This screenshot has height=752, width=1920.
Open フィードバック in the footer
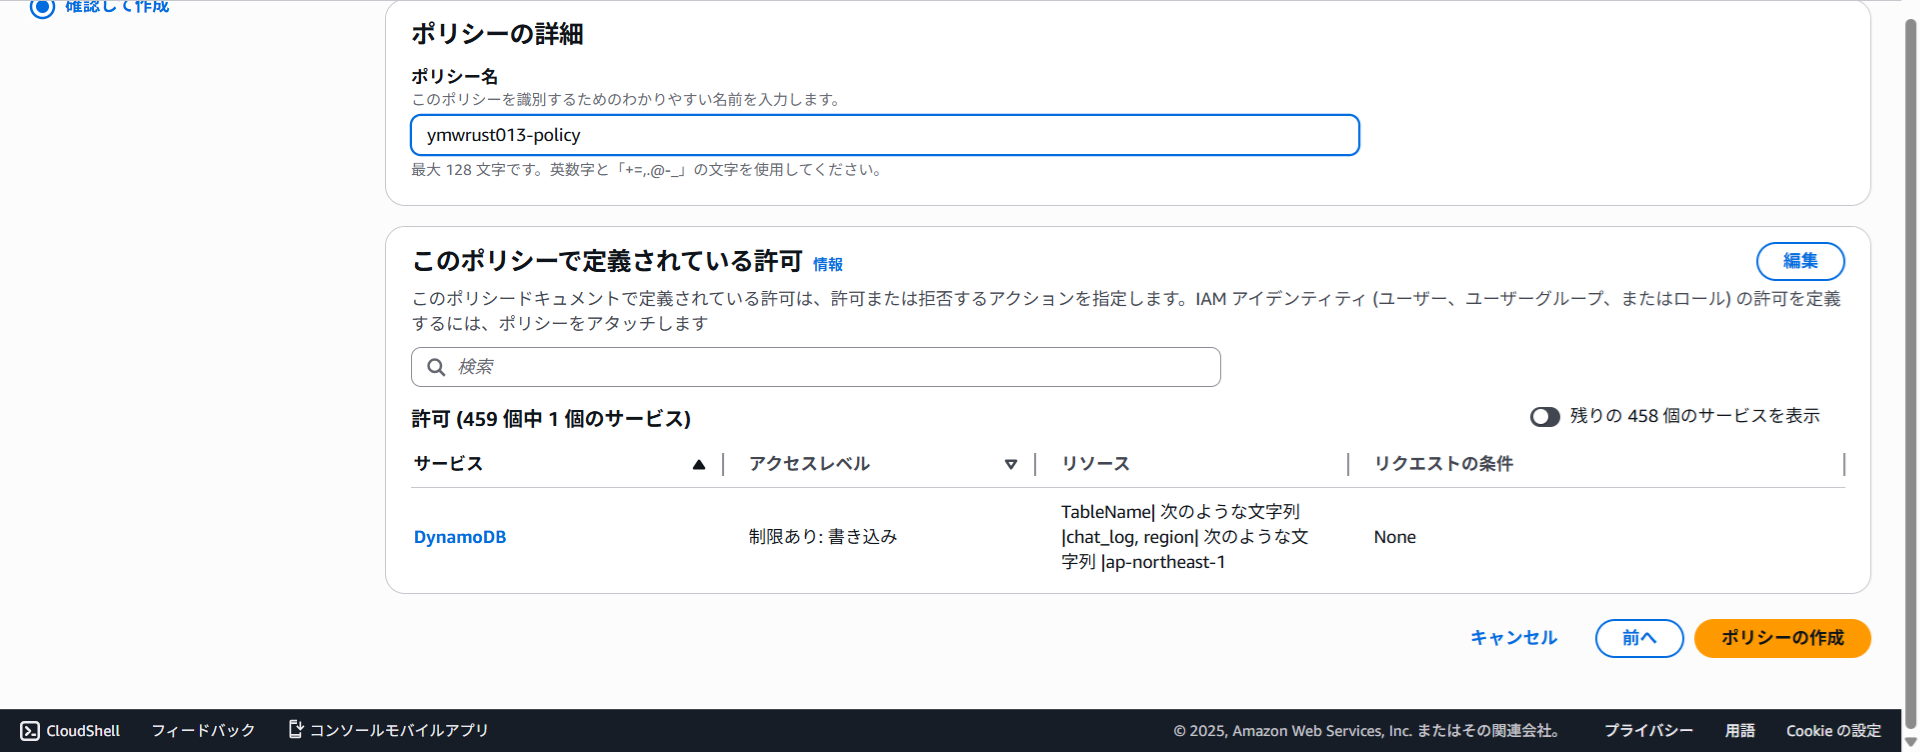point(203,731)
